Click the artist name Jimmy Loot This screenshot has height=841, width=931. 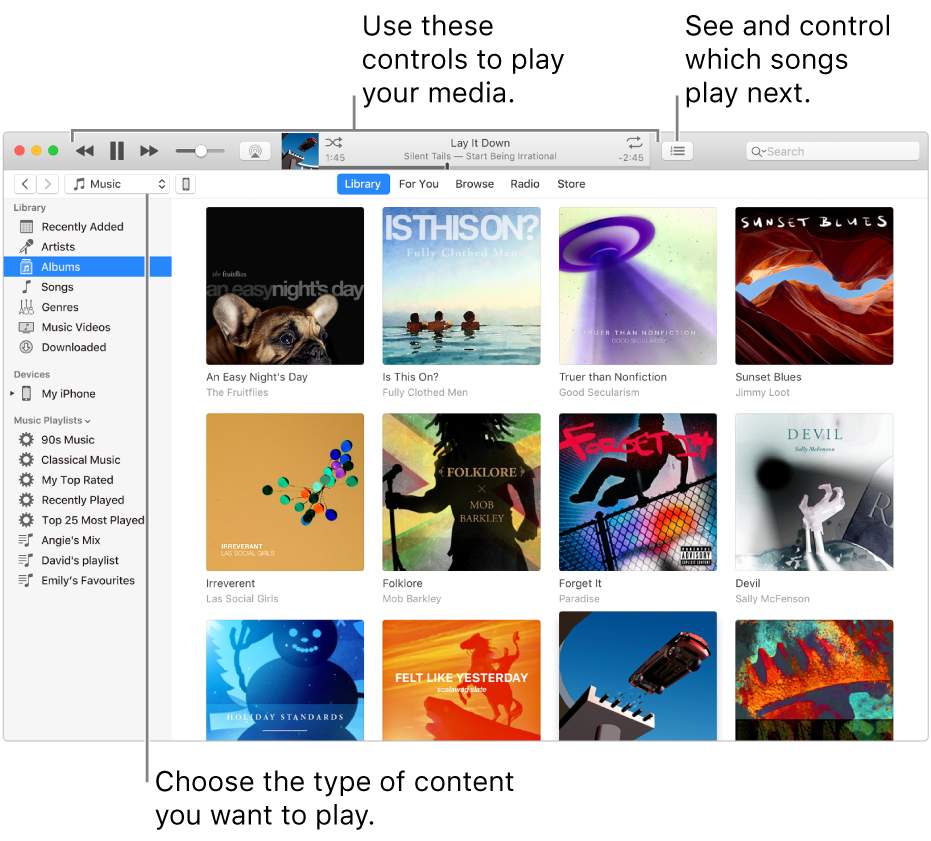762,393
